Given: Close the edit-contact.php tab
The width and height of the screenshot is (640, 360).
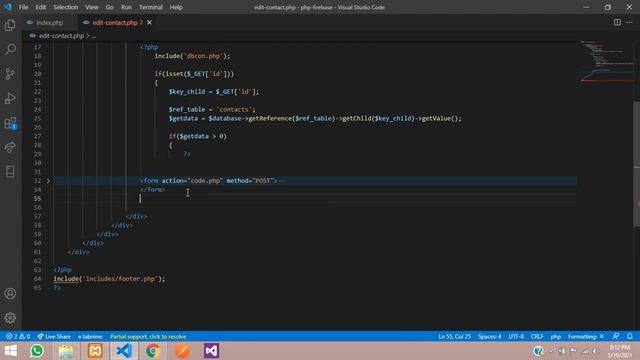Looking at the screenshot, I should pos(149,22).
